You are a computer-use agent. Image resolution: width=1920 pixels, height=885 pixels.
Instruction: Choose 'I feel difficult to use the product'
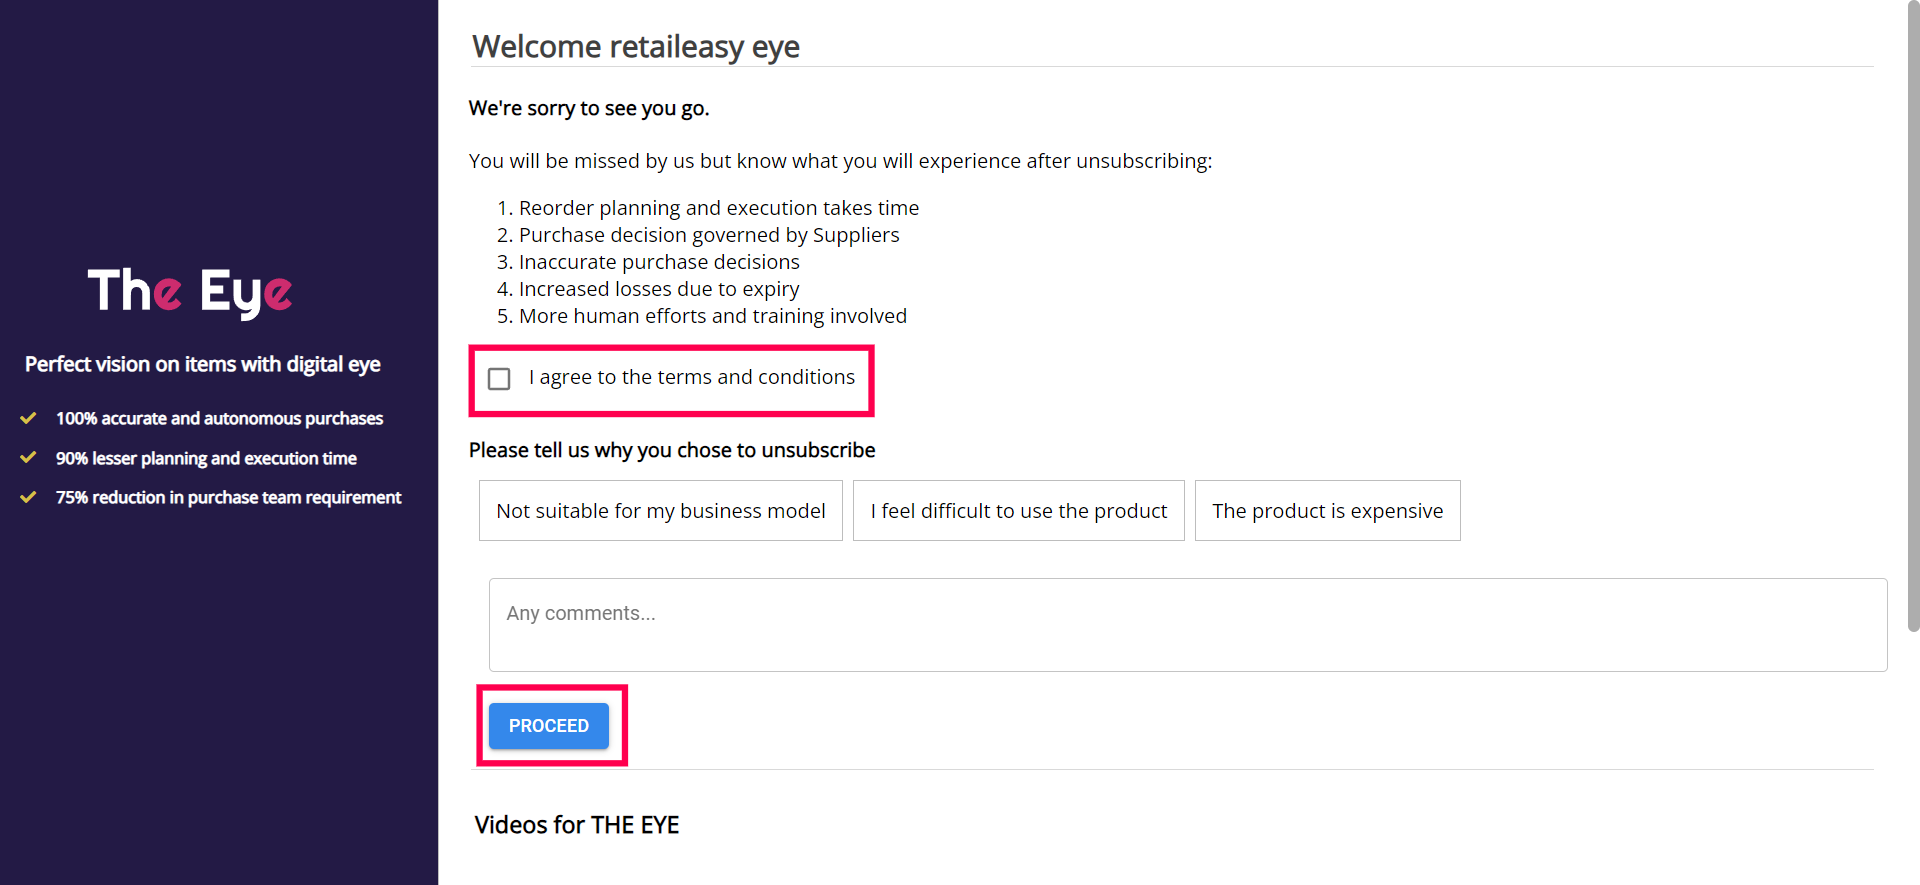pos(1018,511)
